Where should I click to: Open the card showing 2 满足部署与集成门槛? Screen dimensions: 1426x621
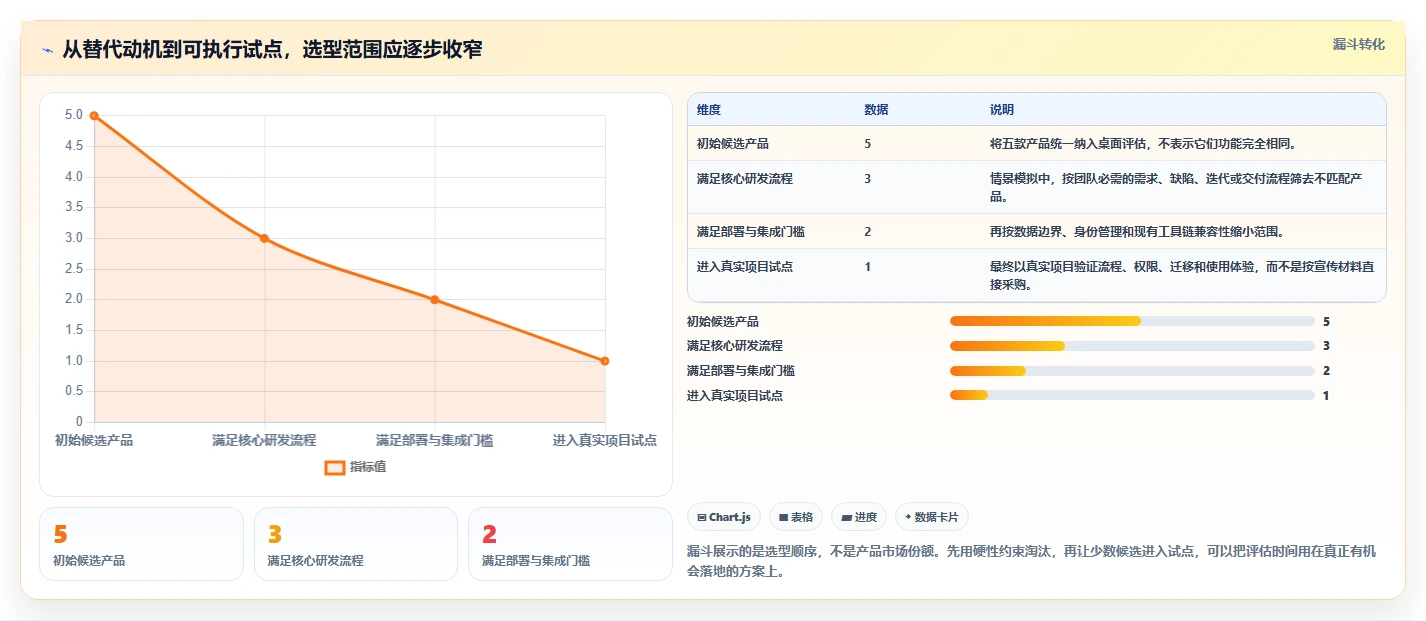pyautogui.click(x=570, y=544)
